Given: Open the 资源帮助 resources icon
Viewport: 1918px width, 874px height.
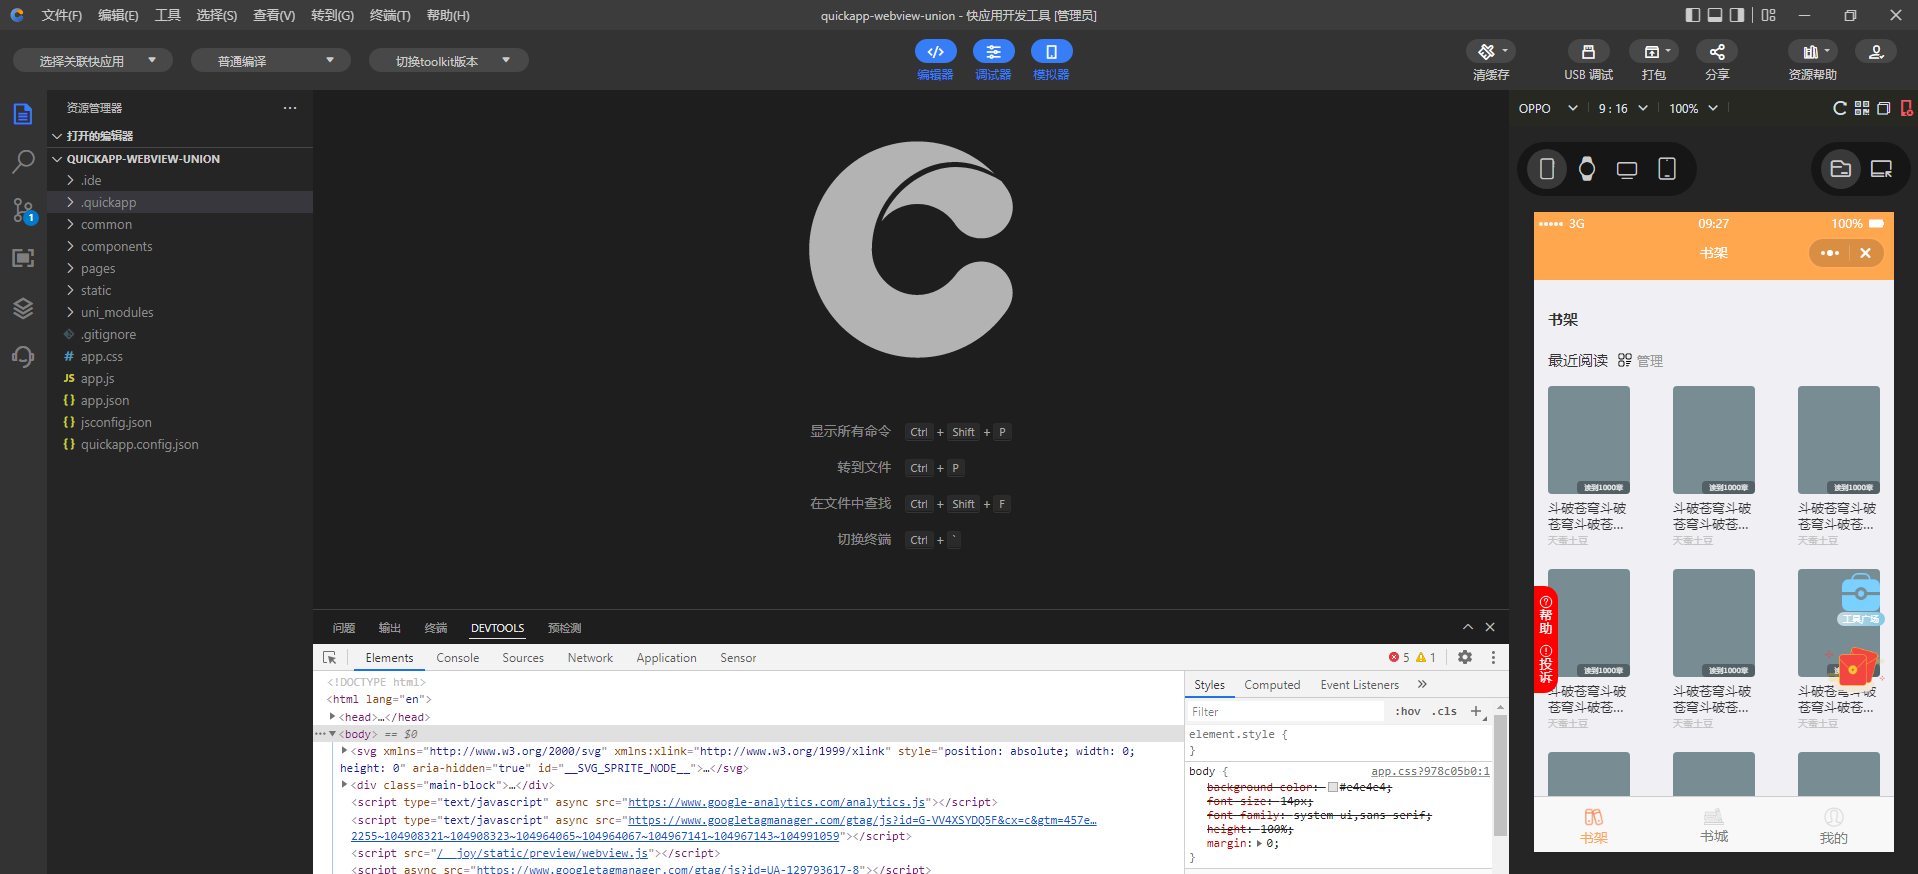Looking at the screenshot, I should pos(1812,52).
